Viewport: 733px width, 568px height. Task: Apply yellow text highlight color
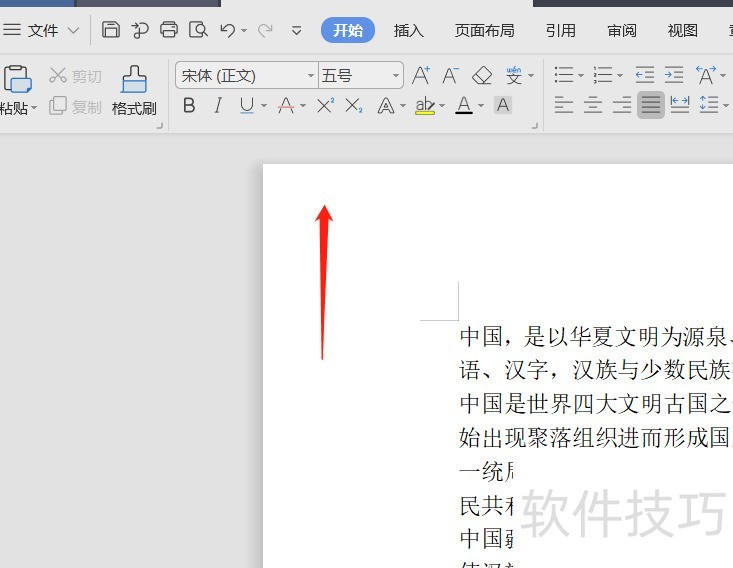pyautogui.click(x=425, y=106)
